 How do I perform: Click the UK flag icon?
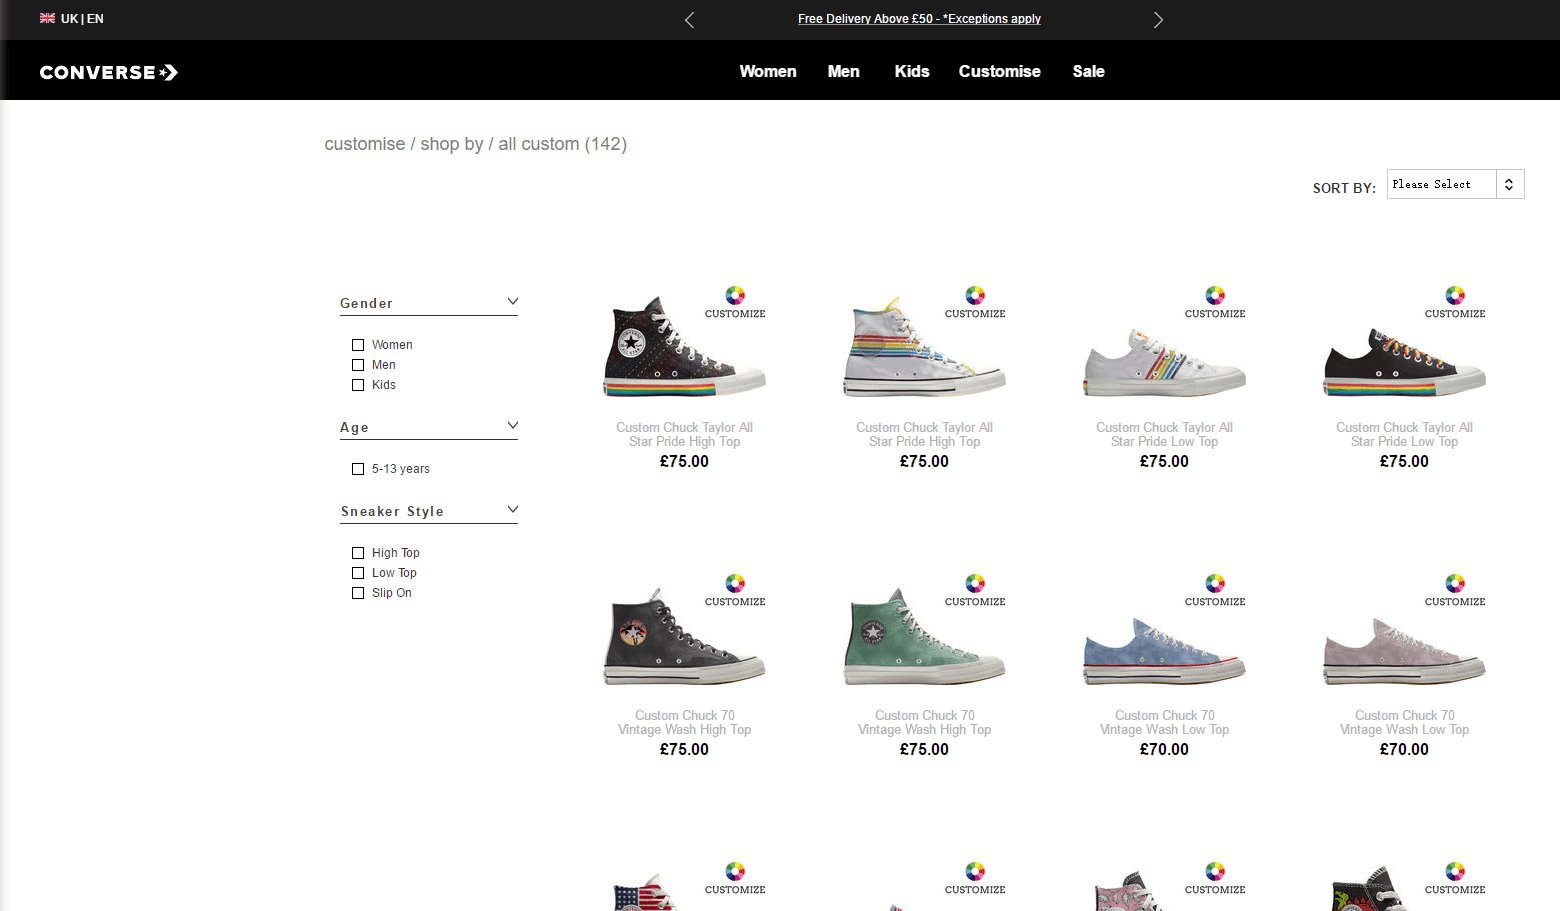[x=47, y=18]
